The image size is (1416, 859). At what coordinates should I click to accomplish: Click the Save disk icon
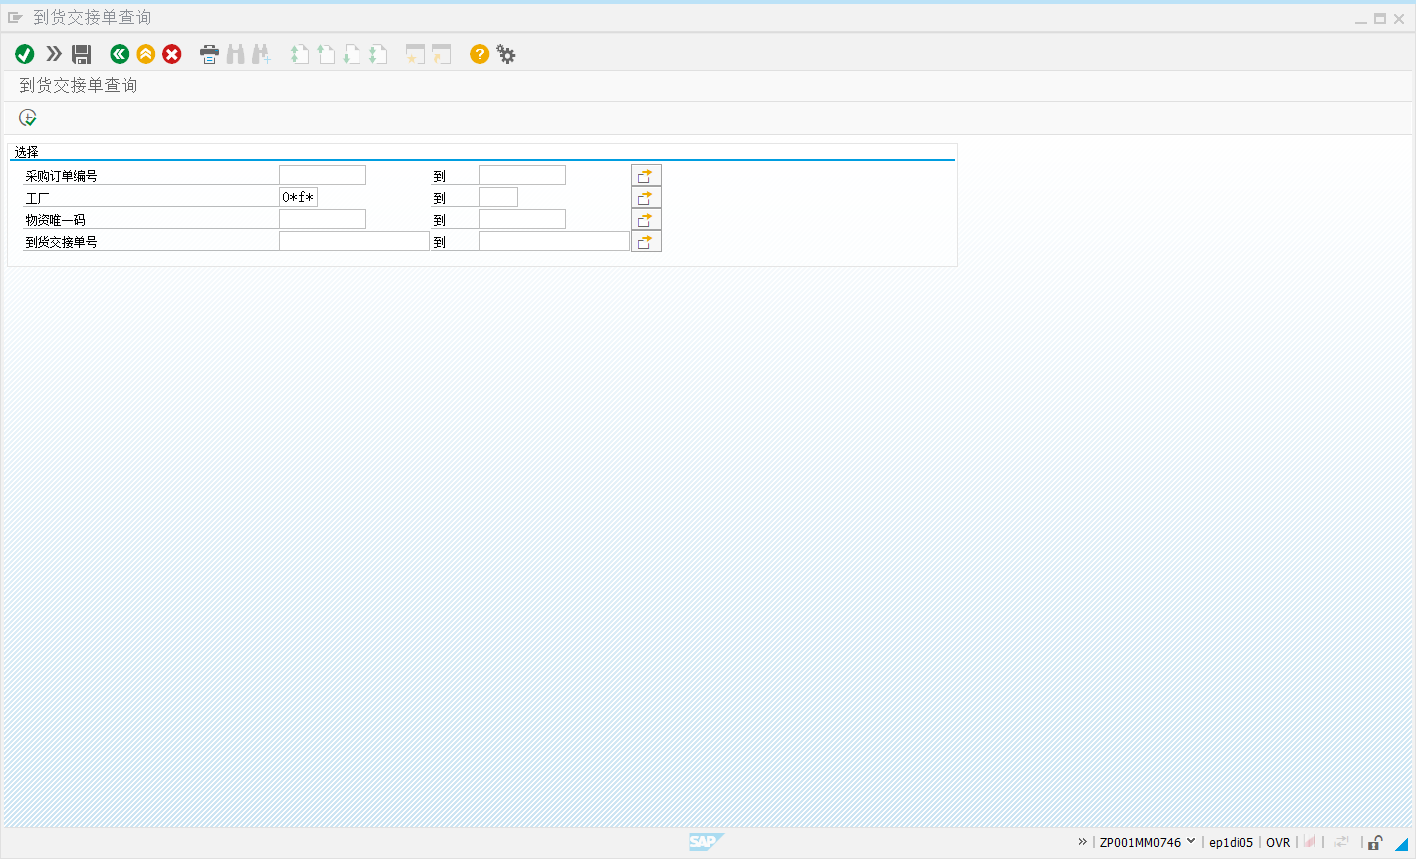coord(82,54)
